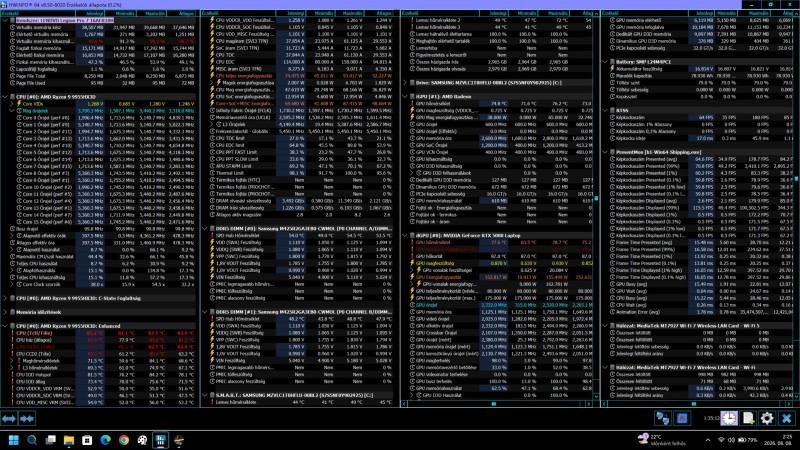Launch Microsoft Edge from the taskbar

[x=106, y=440]
